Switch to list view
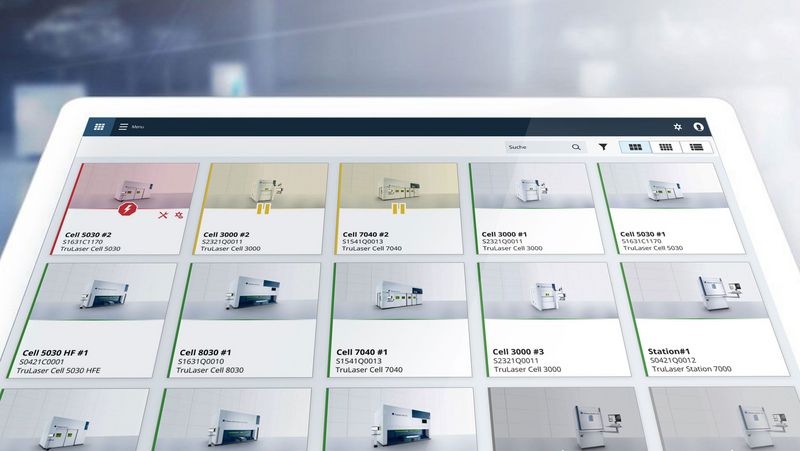 tap(696, 147)
